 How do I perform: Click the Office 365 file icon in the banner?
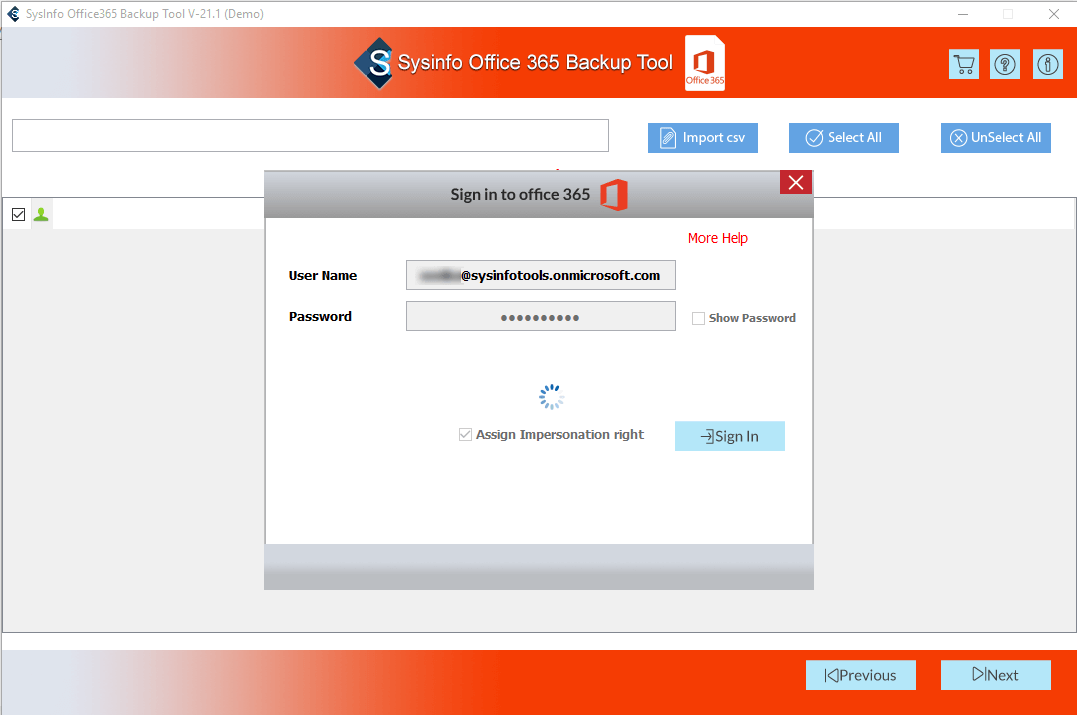click(705, 63)
